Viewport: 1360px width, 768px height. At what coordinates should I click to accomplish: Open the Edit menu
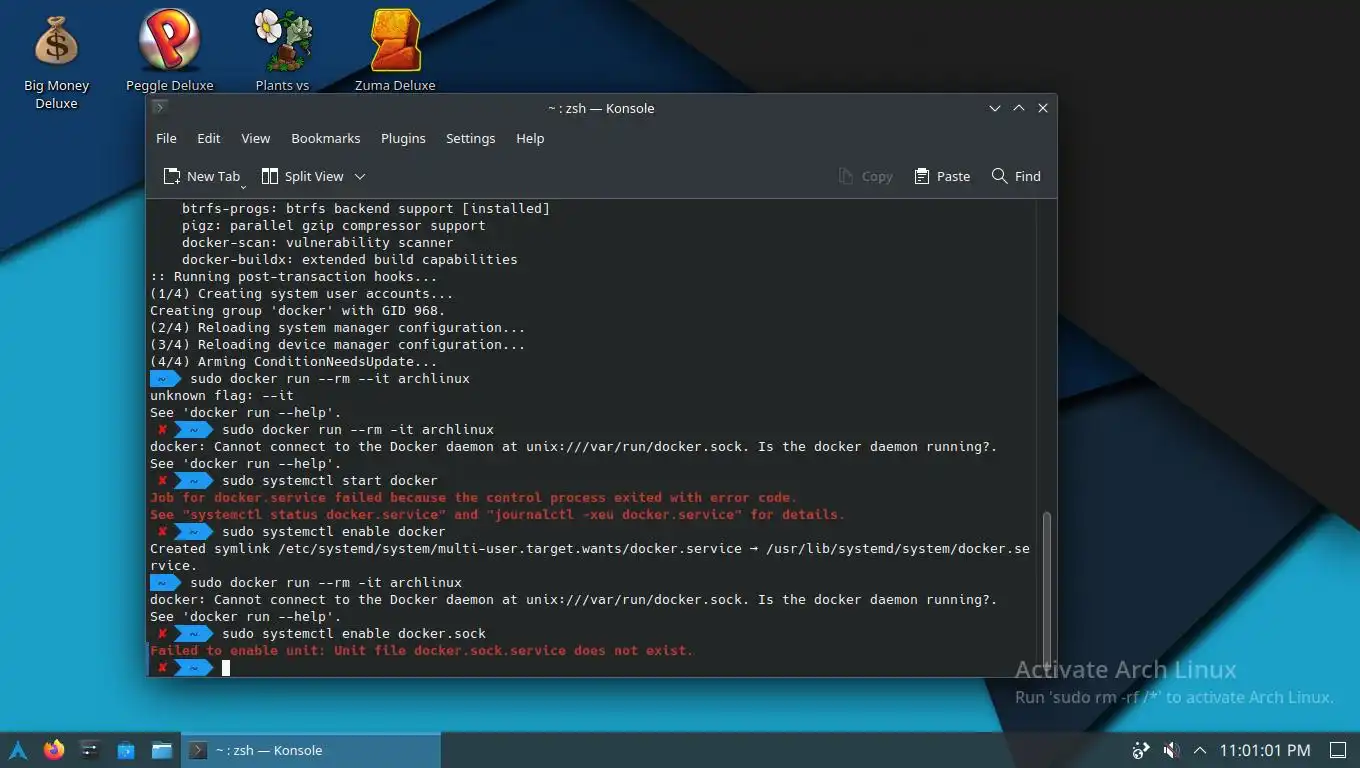click(x=208, y=138)
